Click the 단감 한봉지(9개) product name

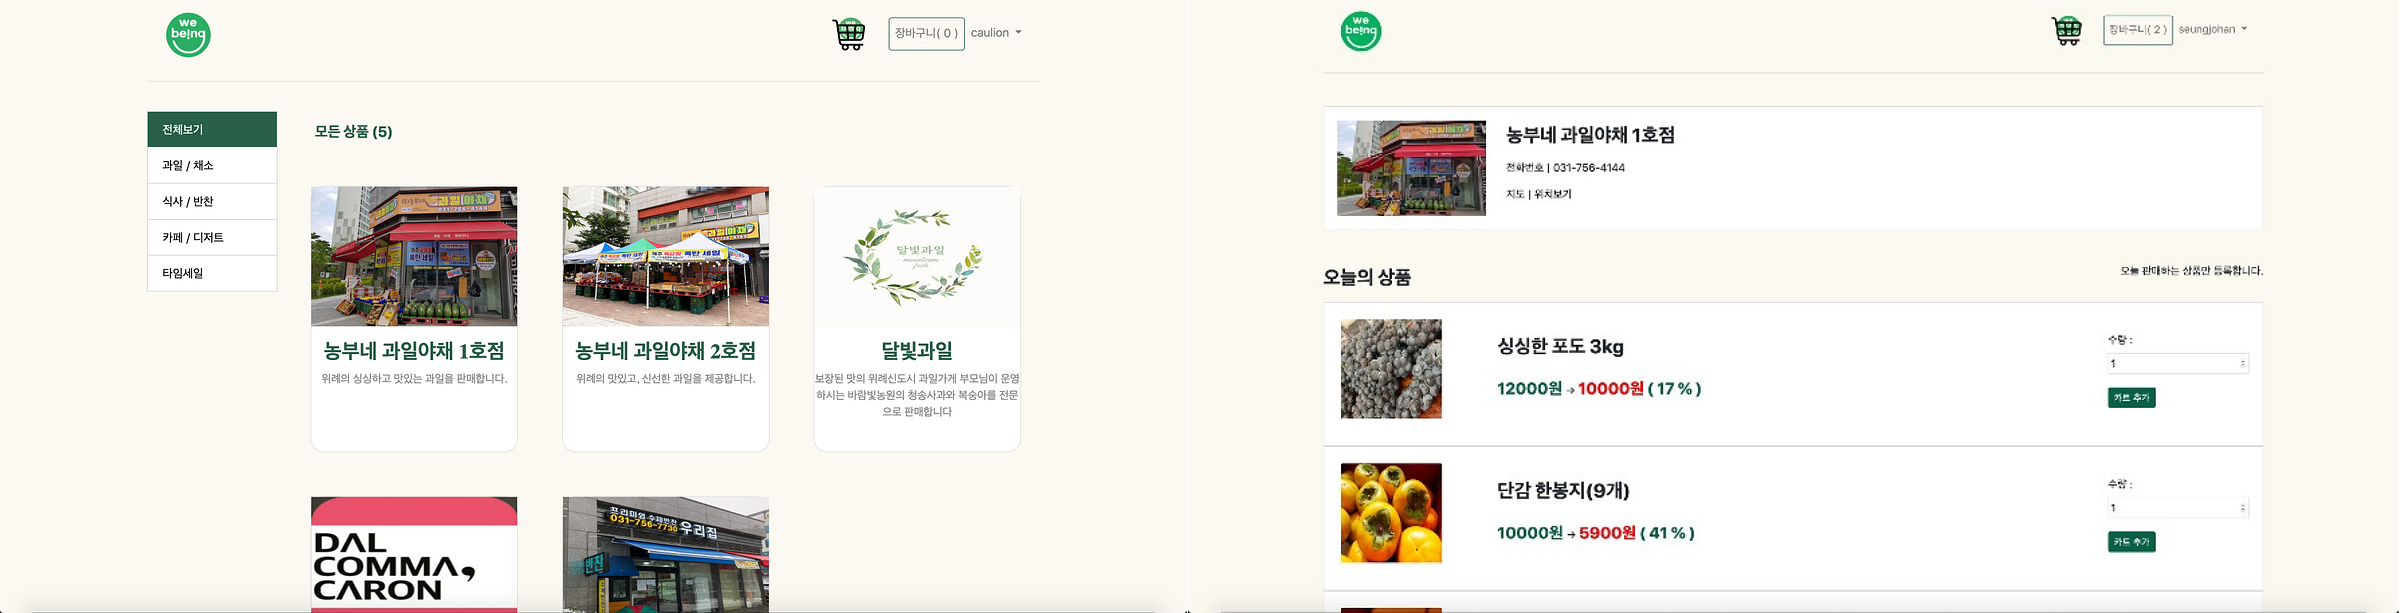pos(1563,491)
